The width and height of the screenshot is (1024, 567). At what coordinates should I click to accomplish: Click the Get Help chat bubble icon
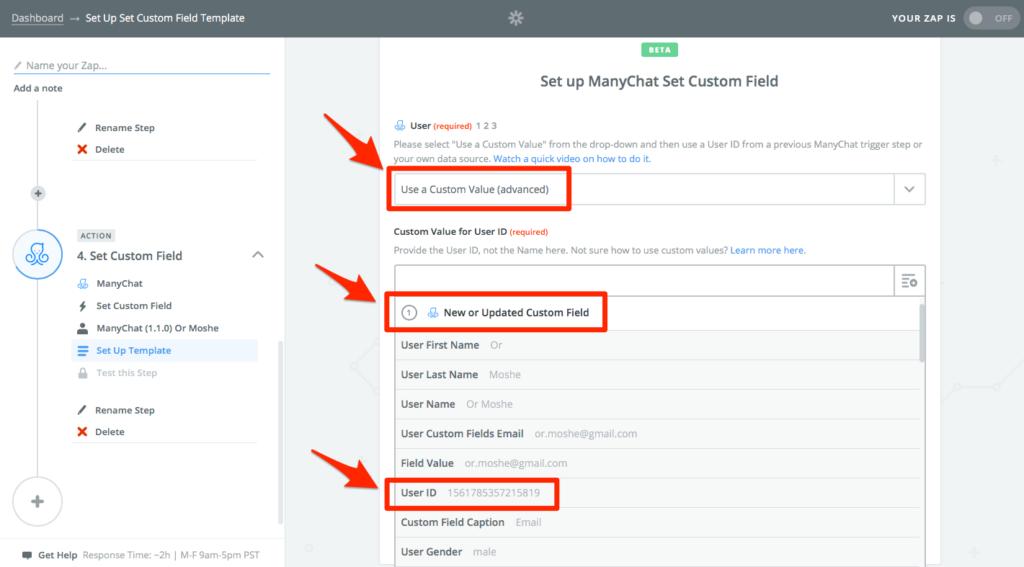27,555
